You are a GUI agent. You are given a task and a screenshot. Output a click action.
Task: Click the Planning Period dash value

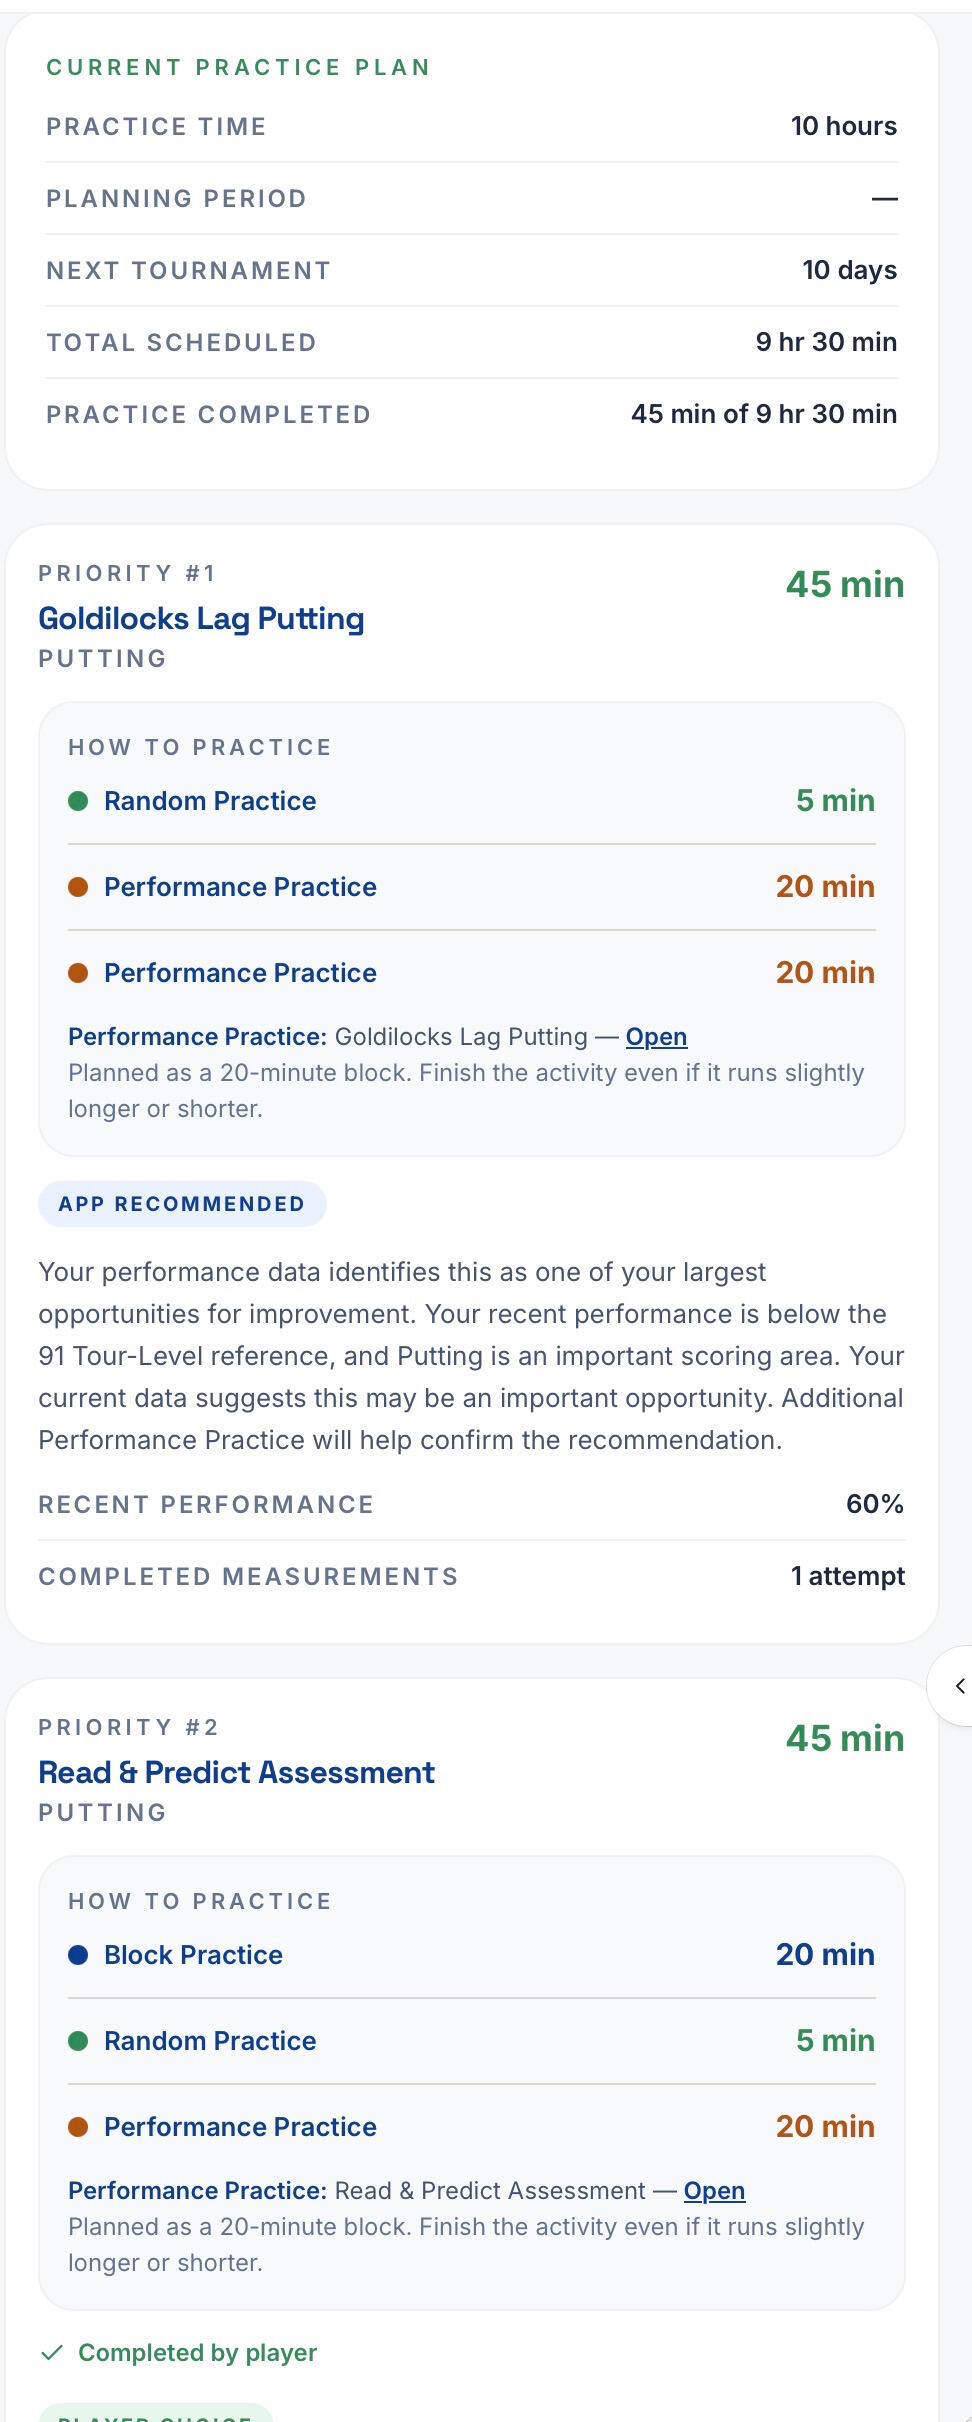point(884,198)
